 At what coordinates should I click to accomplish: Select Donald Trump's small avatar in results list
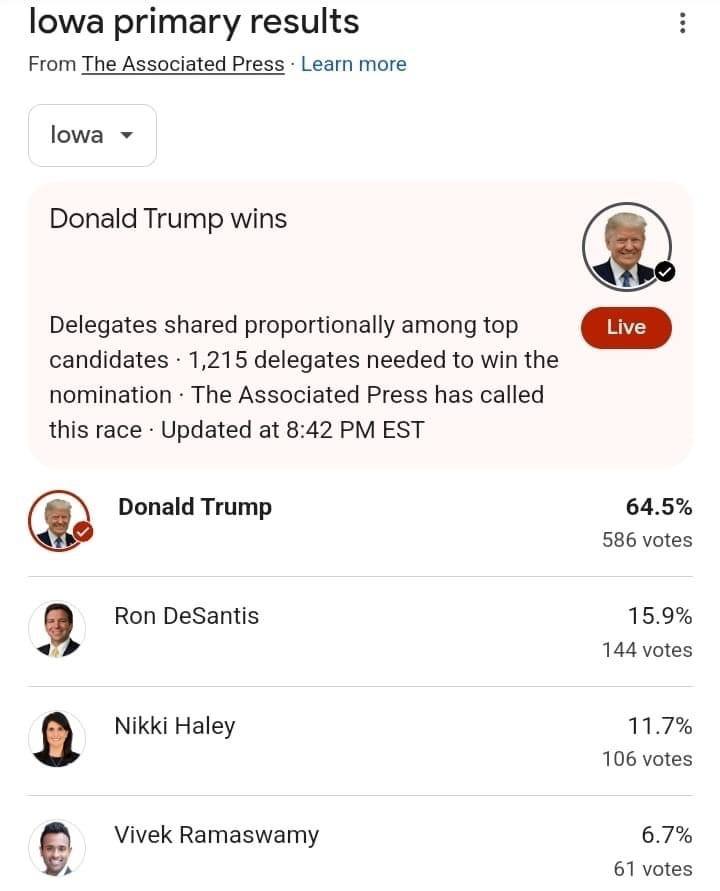(x=59, y=521)
